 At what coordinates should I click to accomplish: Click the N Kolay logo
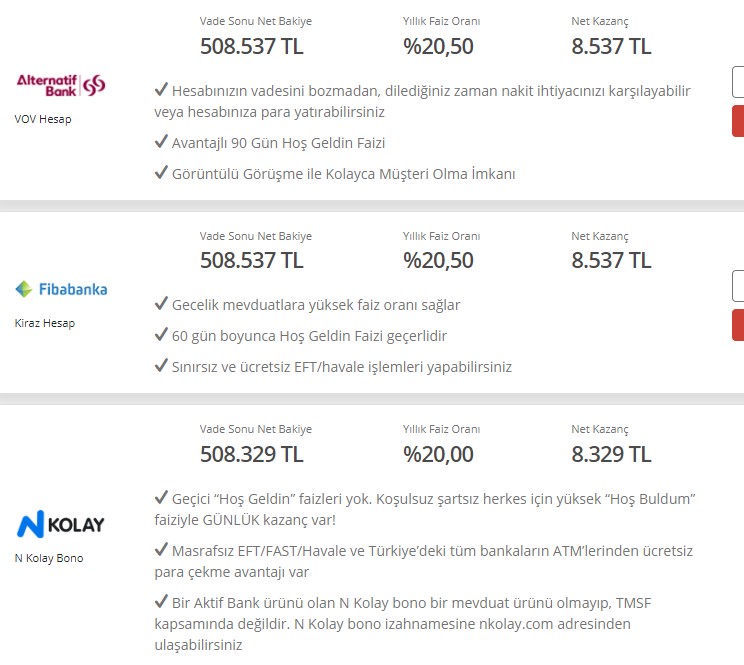(x=60, y=524)
